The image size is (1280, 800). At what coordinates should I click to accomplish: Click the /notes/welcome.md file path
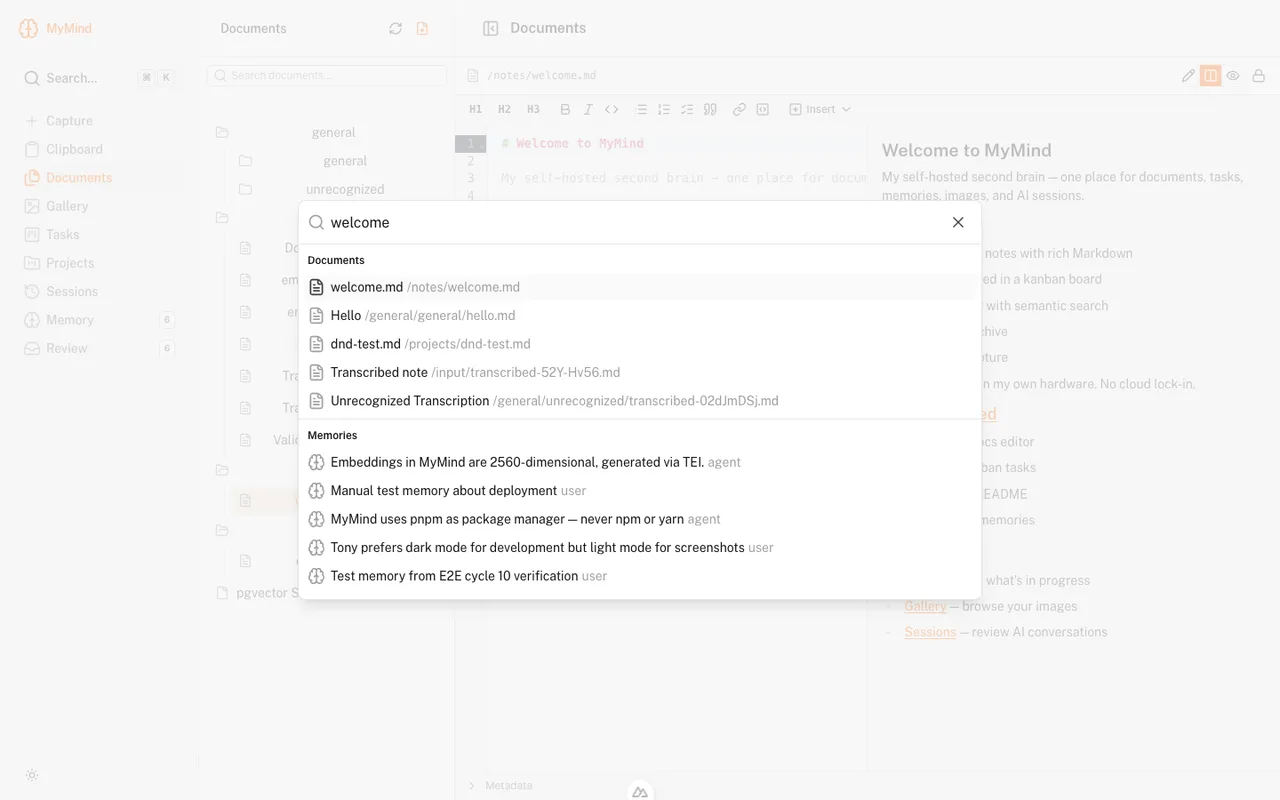click(x=541, y=76)
